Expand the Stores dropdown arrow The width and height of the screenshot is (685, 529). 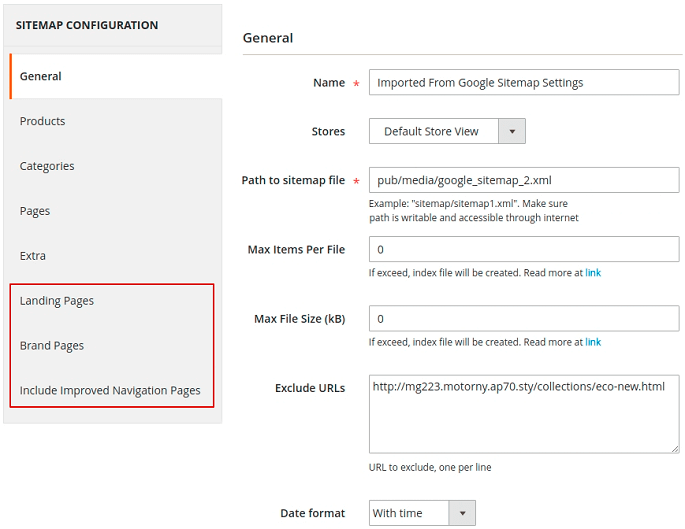pyautogui.click(x=511, y=131)
